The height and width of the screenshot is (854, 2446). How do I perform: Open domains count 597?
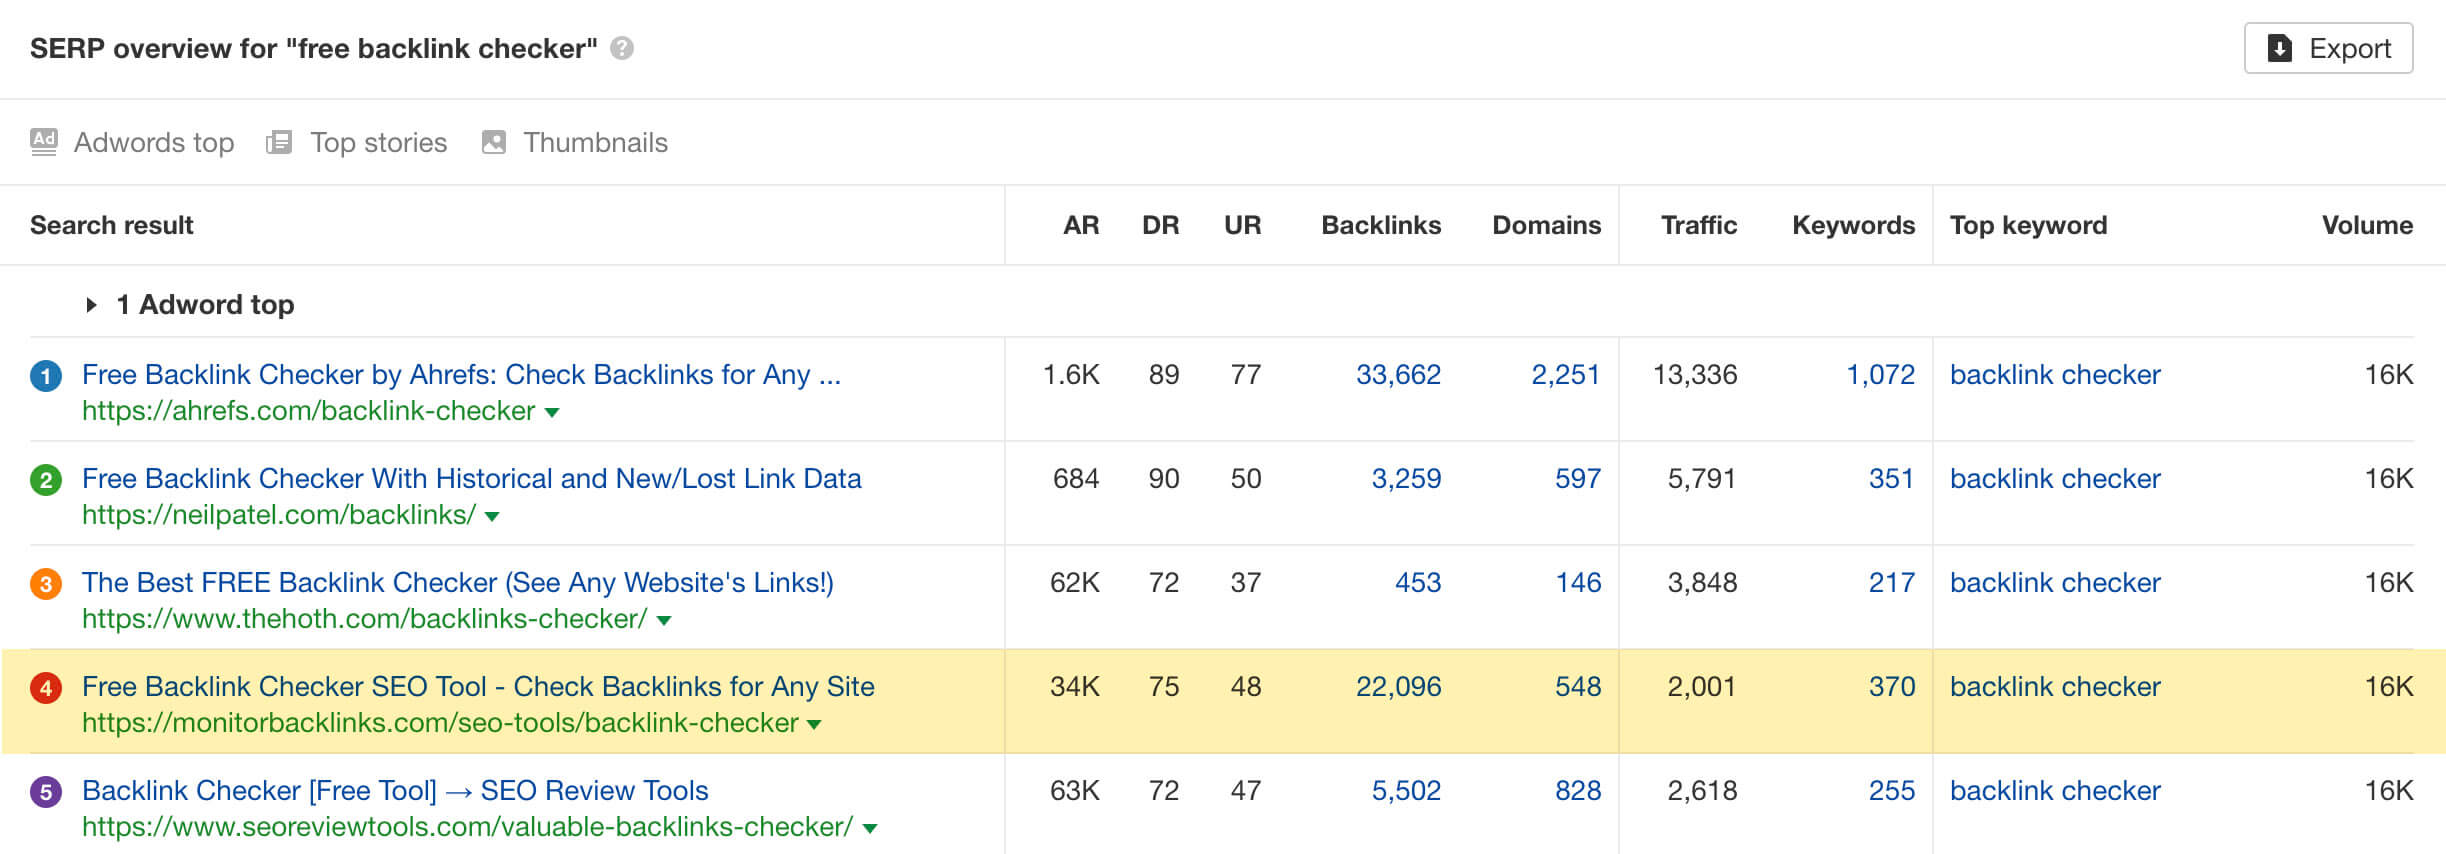1578,478
